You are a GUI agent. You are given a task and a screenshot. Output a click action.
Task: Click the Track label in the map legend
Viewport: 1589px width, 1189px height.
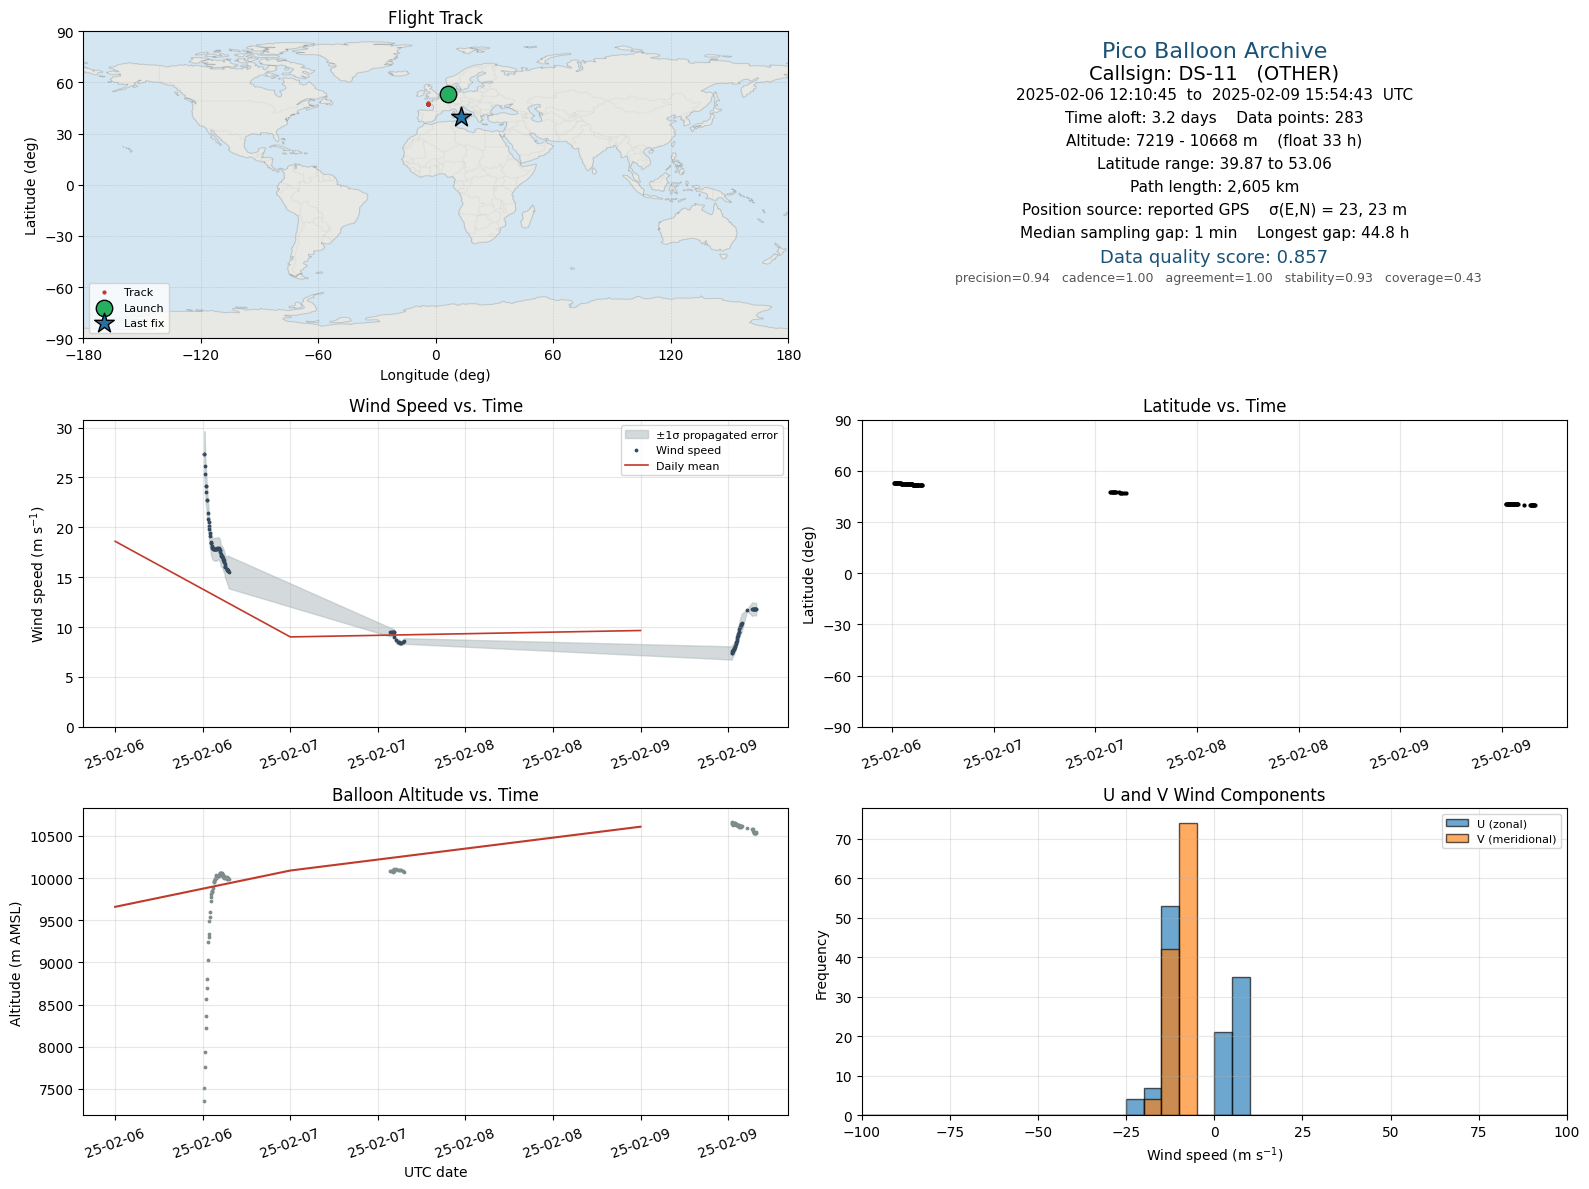tap(138, 293)
